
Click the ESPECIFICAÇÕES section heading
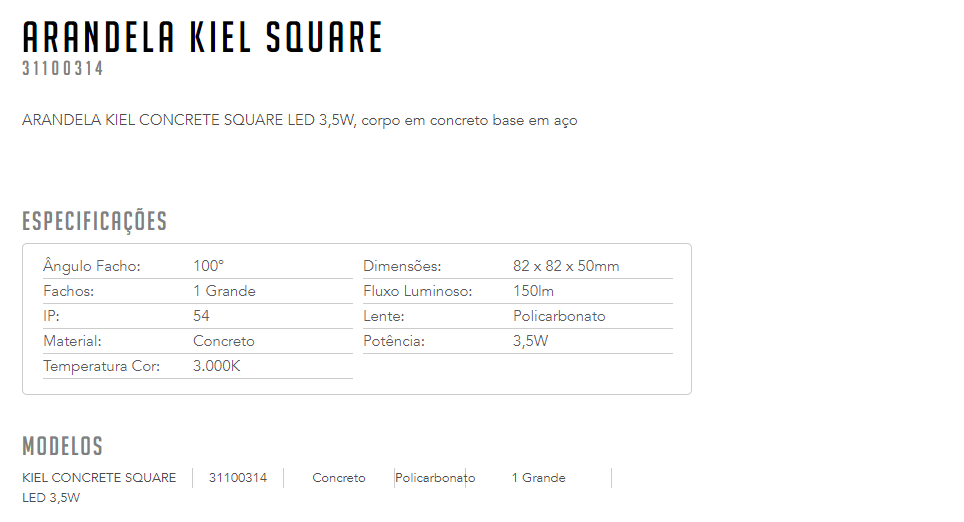(x=94, y=221)
